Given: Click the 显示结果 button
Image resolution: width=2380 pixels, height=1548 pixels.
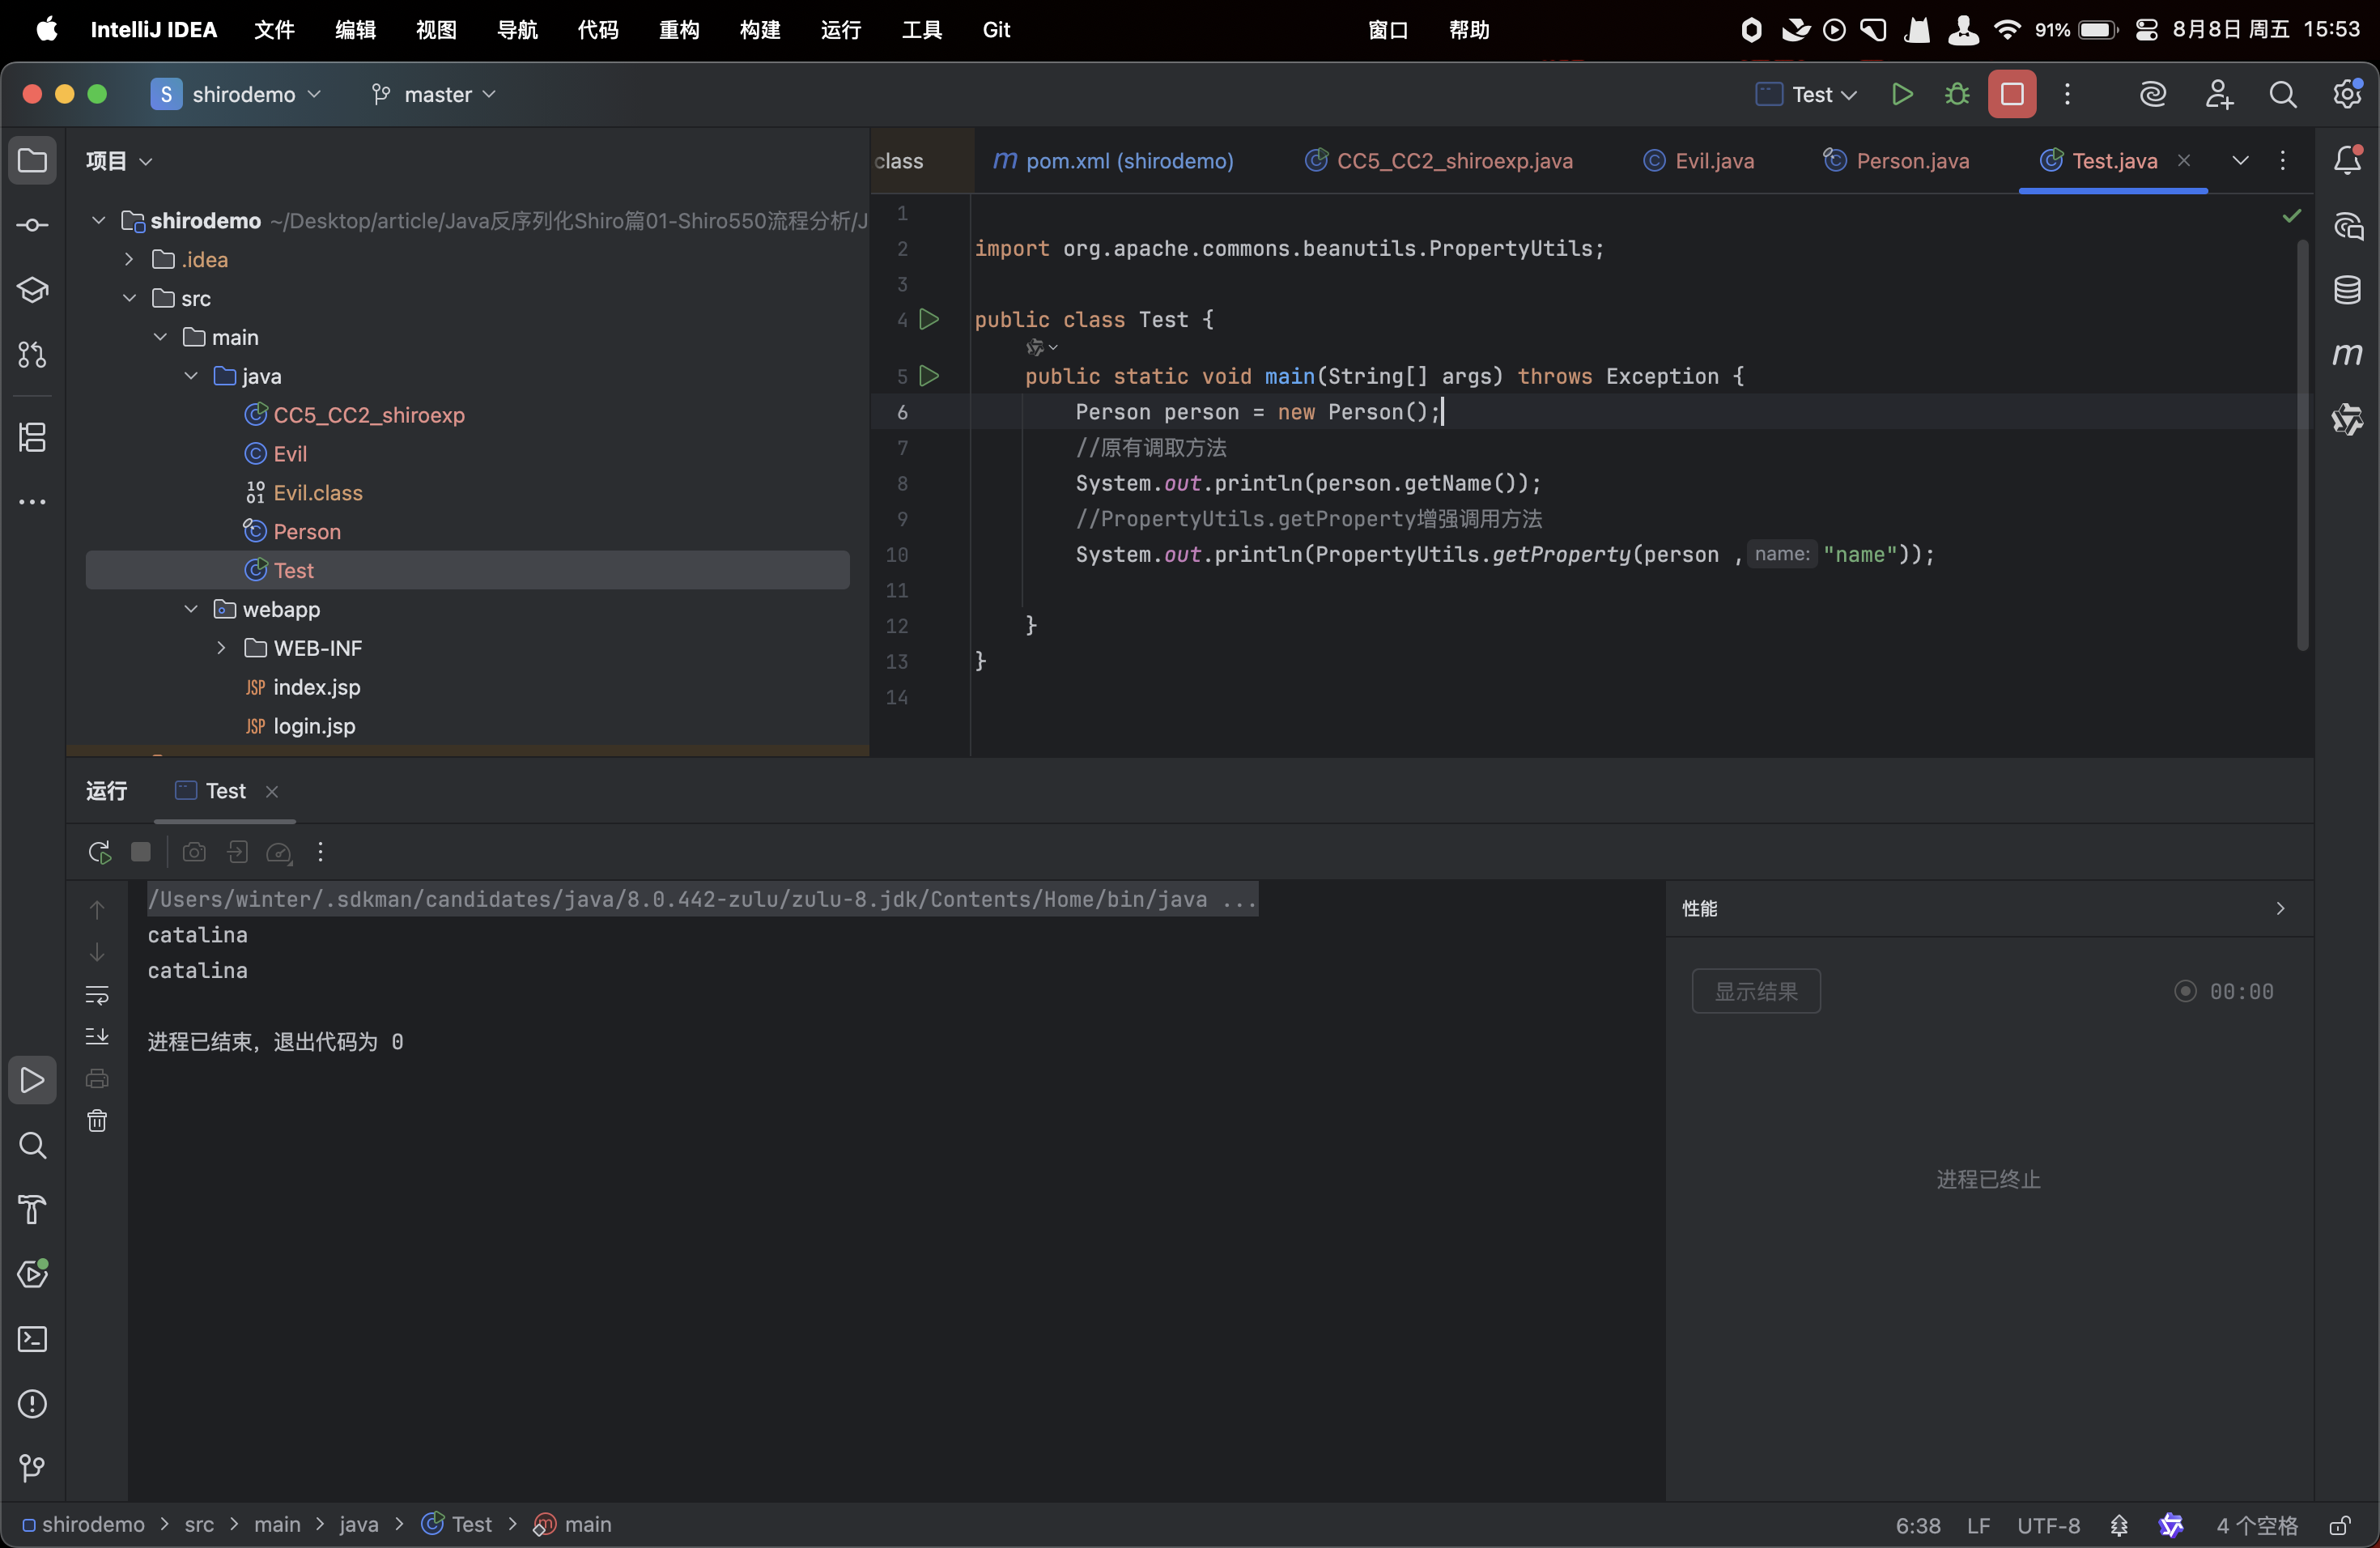Looking at the screenshot, I should pyautogui.click(x=1755, y=991).
